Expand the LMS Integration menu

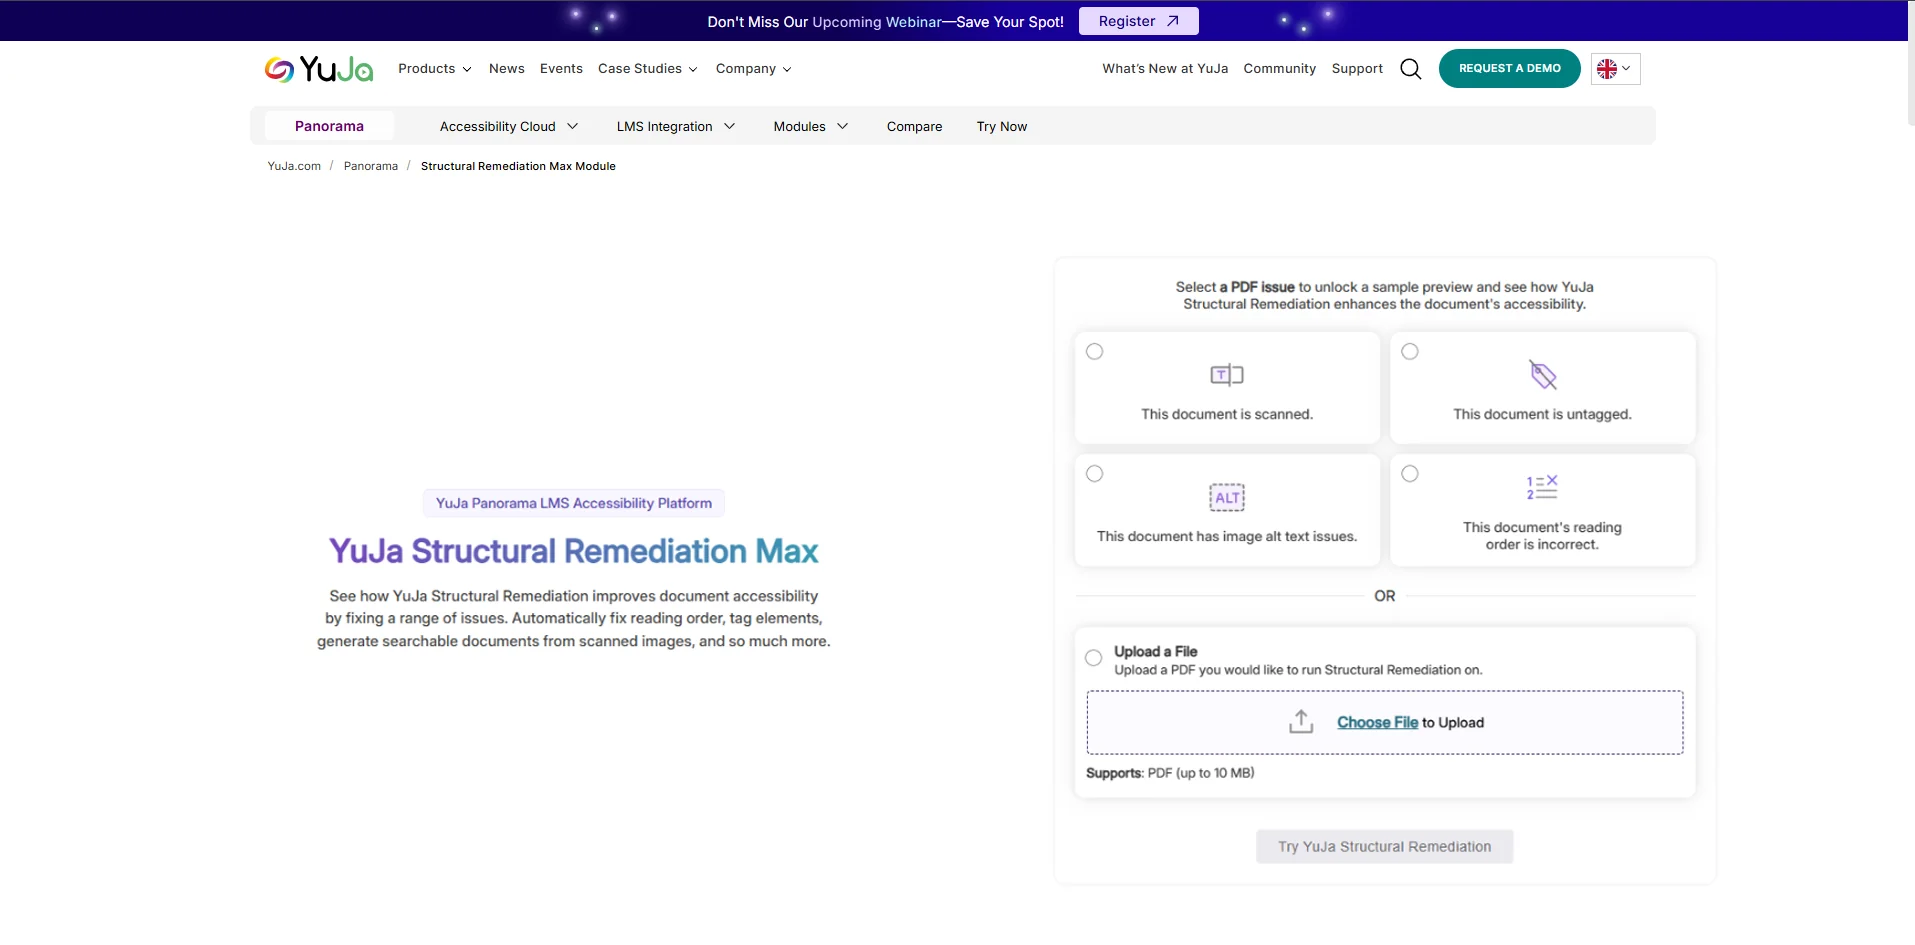pyautogui.click(x=675, y=127)
